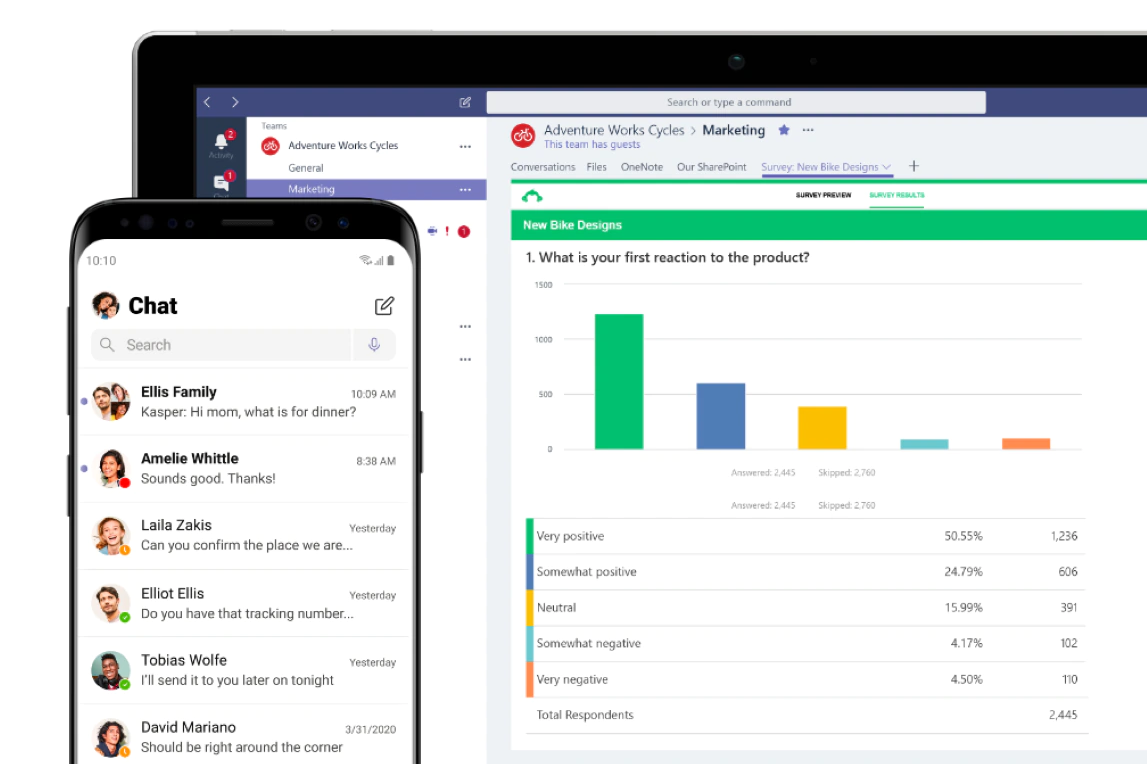The image size is (1147, 764).
Task: Click the Search or type a command box
Action: pyautogui.click(x=735, y=102)
